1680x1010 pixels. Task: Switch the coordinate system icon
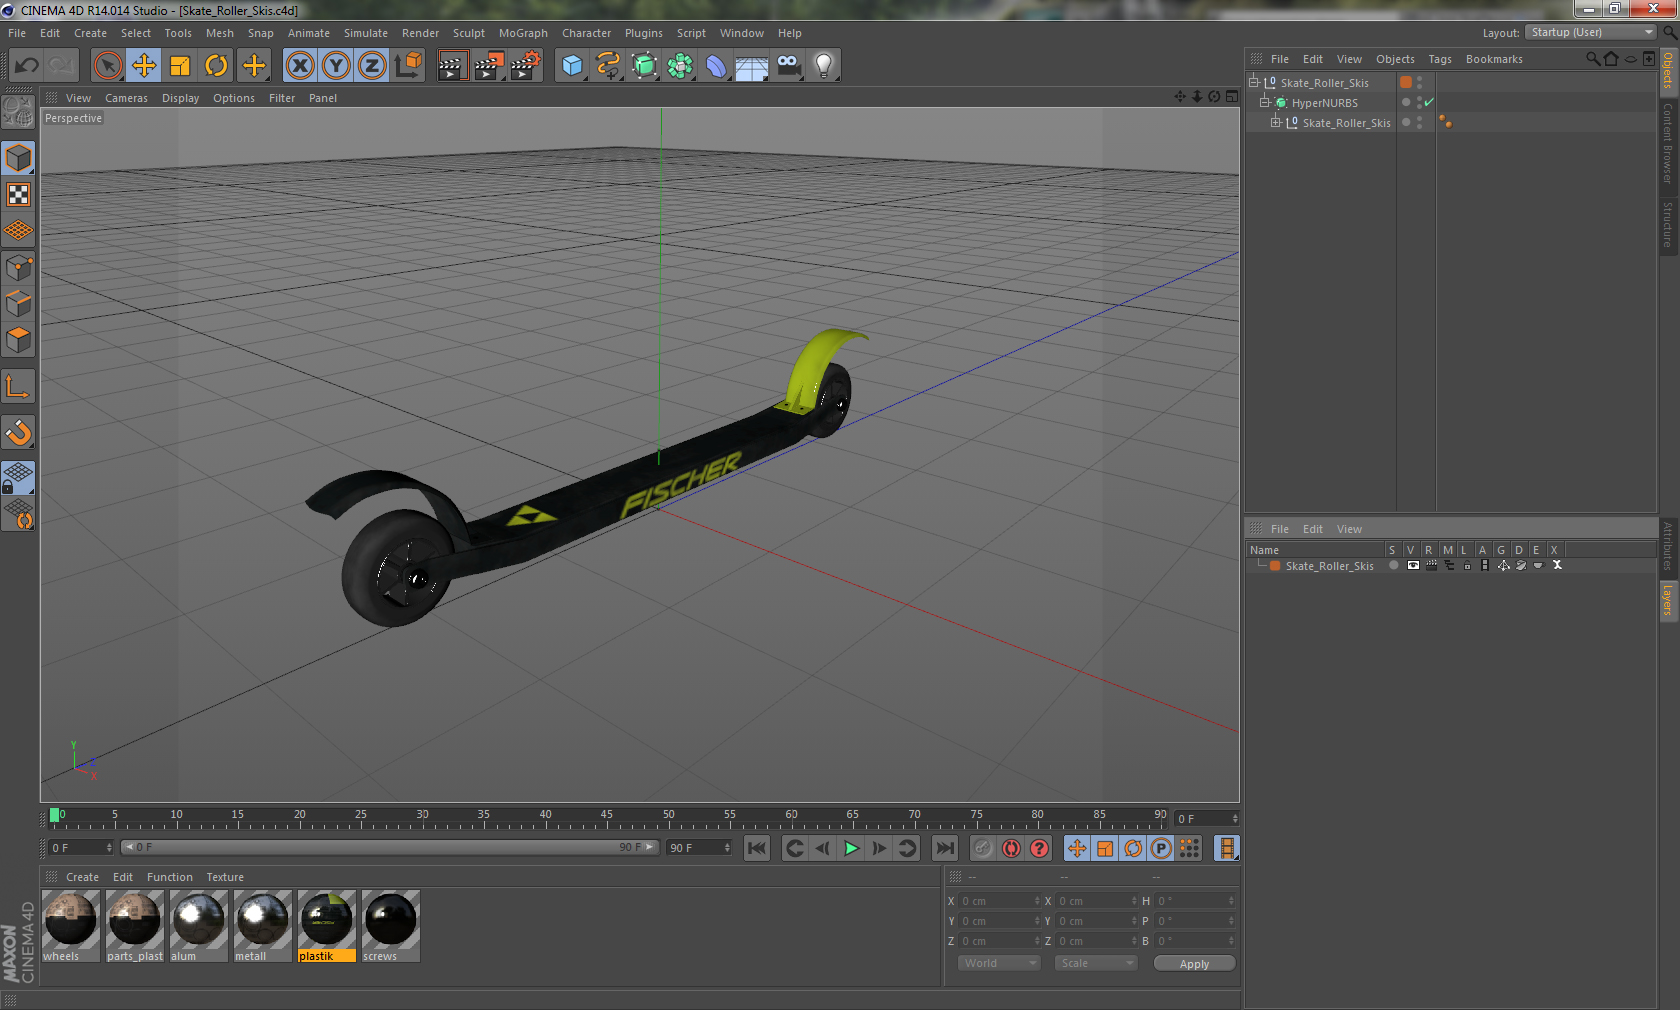[408, 66]
